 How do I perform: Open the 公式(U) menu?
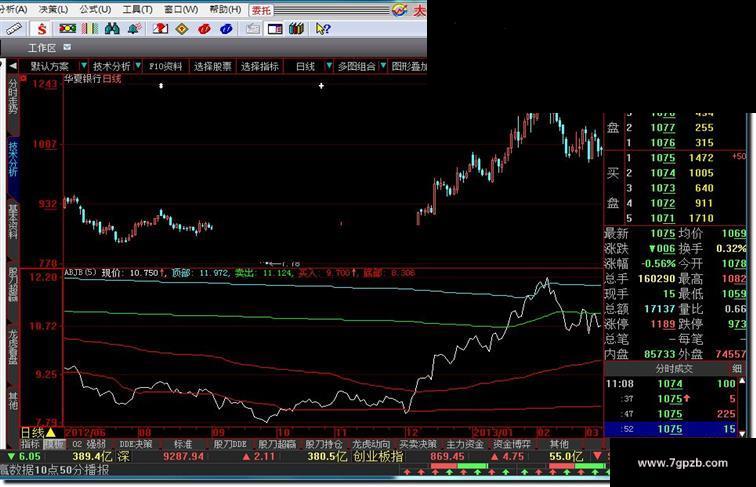(95, 9)
